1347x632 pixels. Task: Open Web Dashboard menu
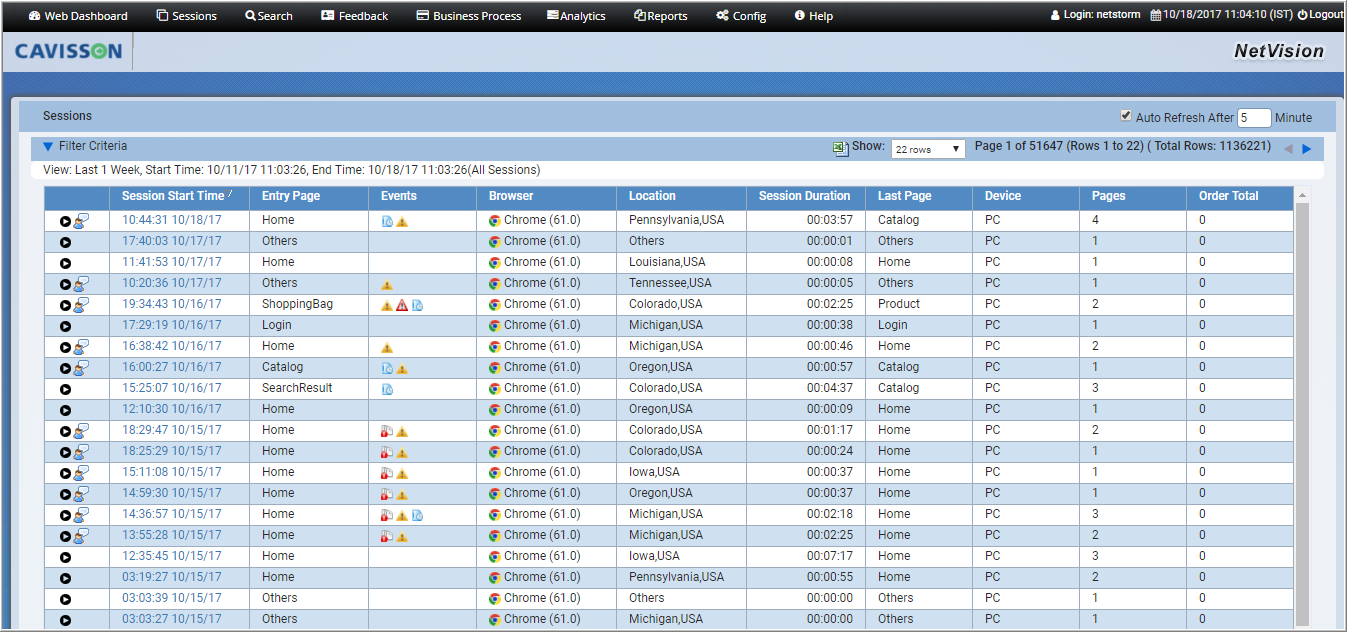(x=78, y=16)
